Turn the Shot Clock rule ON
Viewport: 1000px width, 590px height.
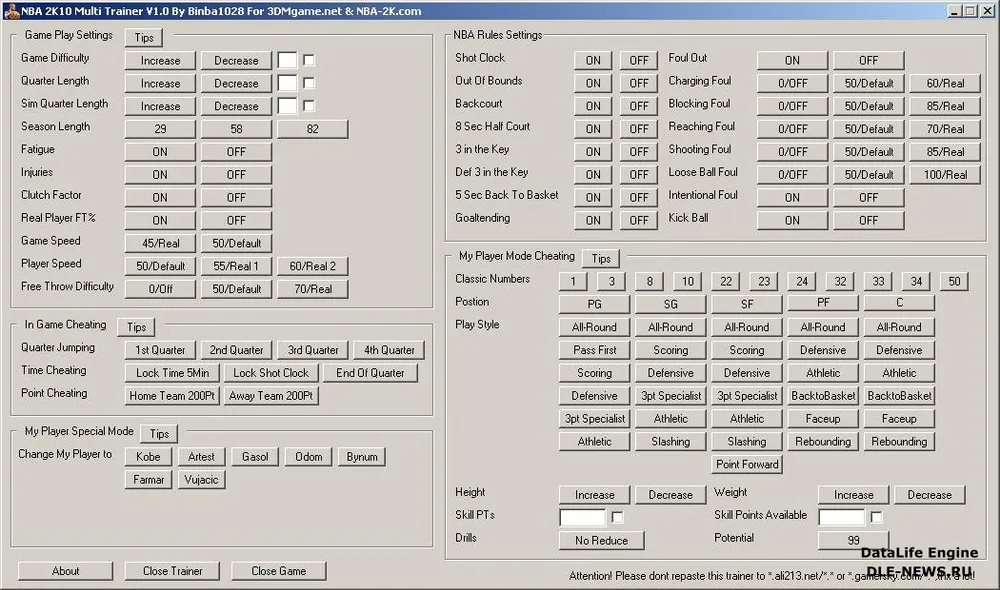tap(593, 60)
